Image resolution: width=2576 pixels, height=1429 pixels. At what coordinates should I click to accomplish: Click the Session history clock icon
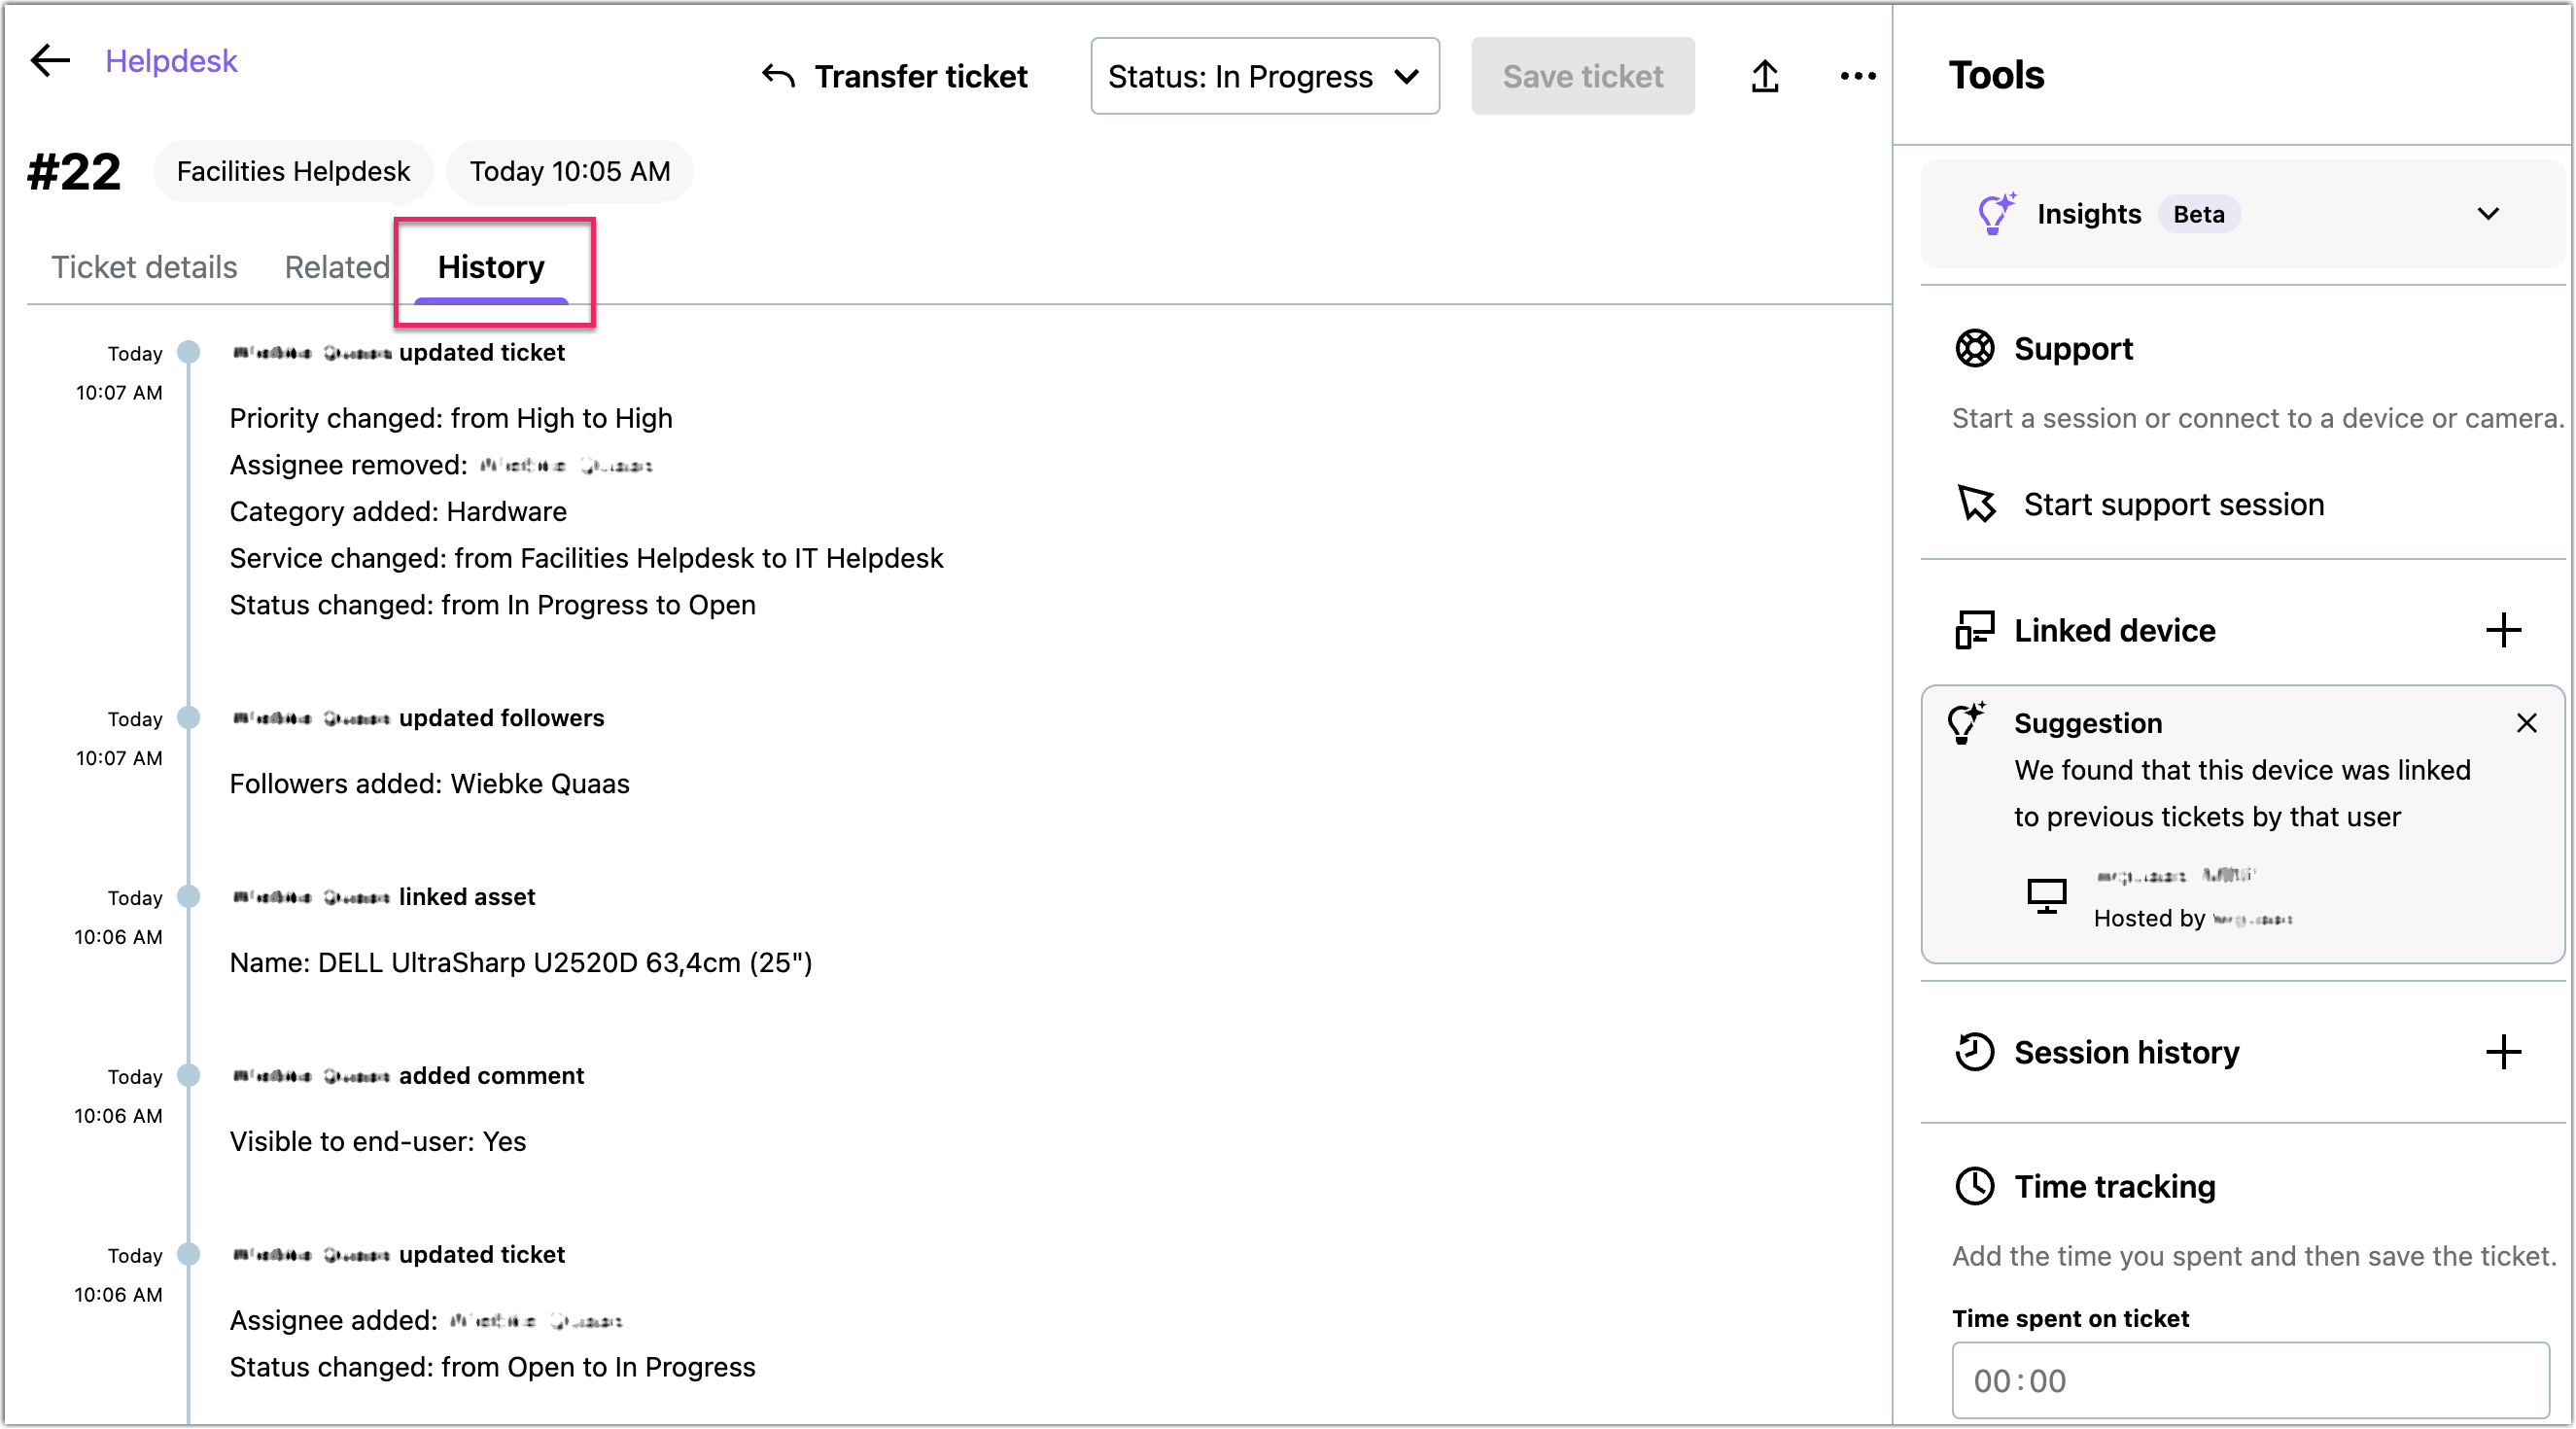pyautogui.click(x=1974, y=1052)
